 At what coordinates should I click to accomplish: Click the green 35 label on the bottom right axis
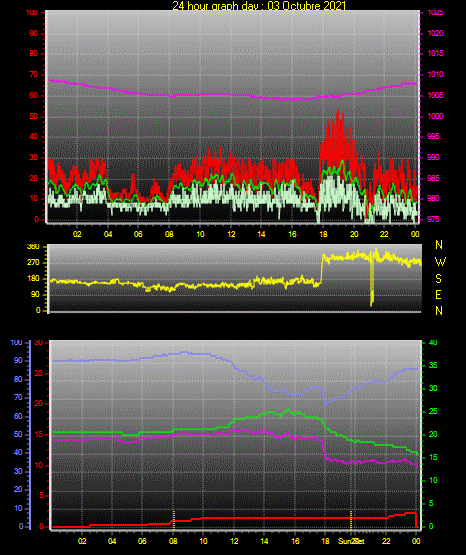(x=433, y=365)
